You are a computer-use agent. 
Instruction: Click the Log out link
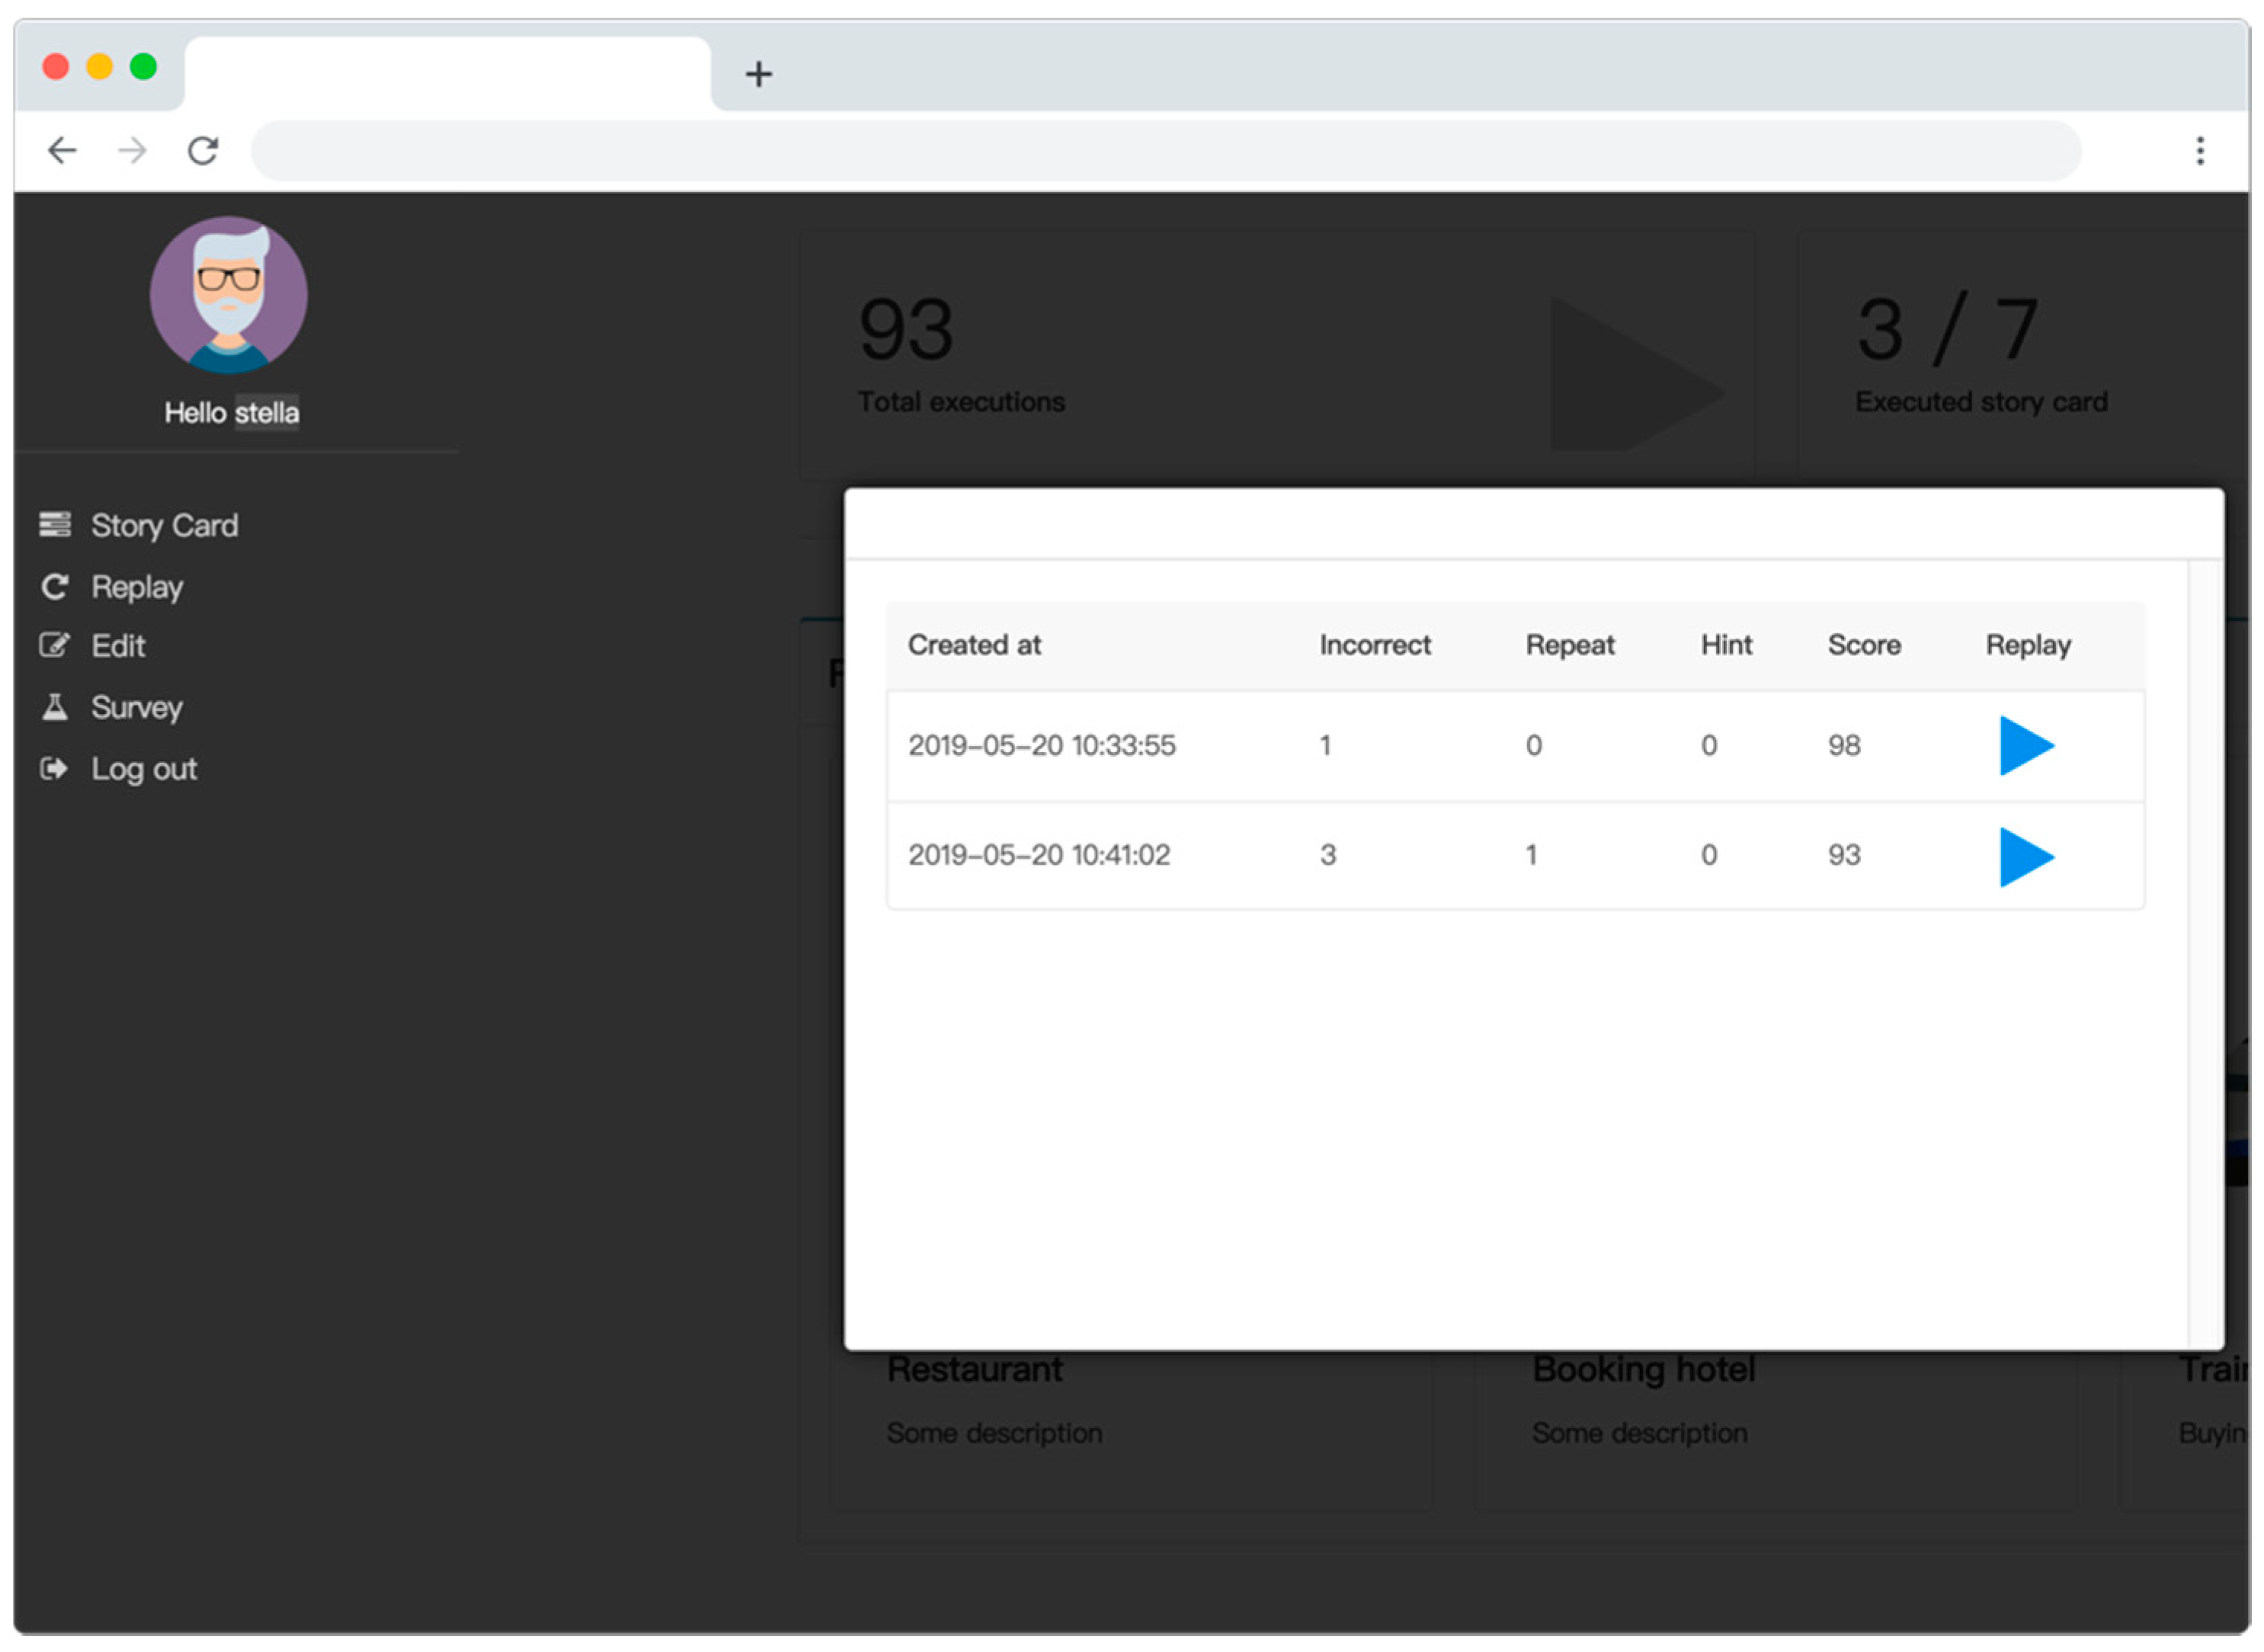[144, 769]
